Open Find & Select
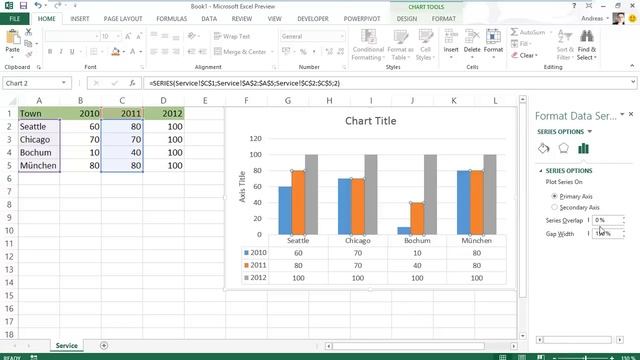Image resolution: width=640 pixels, height=360 pixels. pos(587,45)
